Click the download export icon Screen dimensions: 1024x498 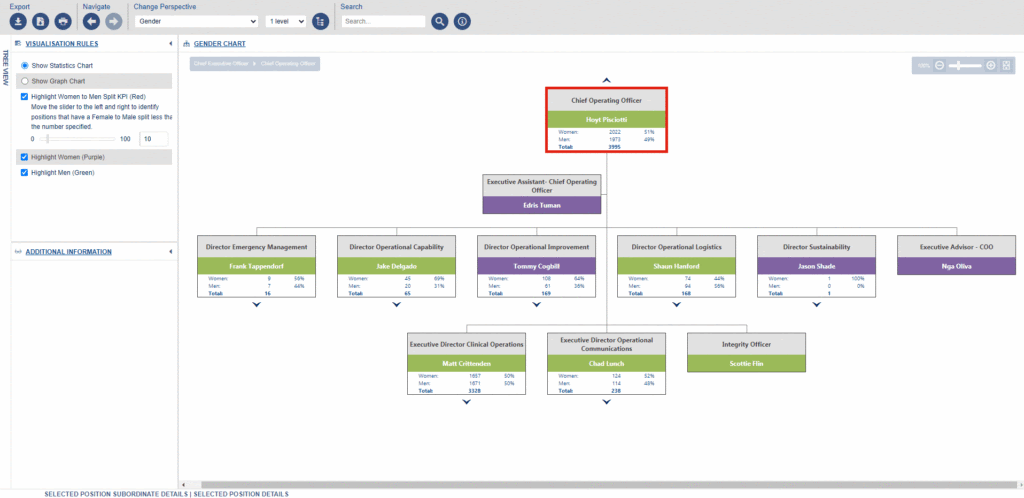[18, 22]
